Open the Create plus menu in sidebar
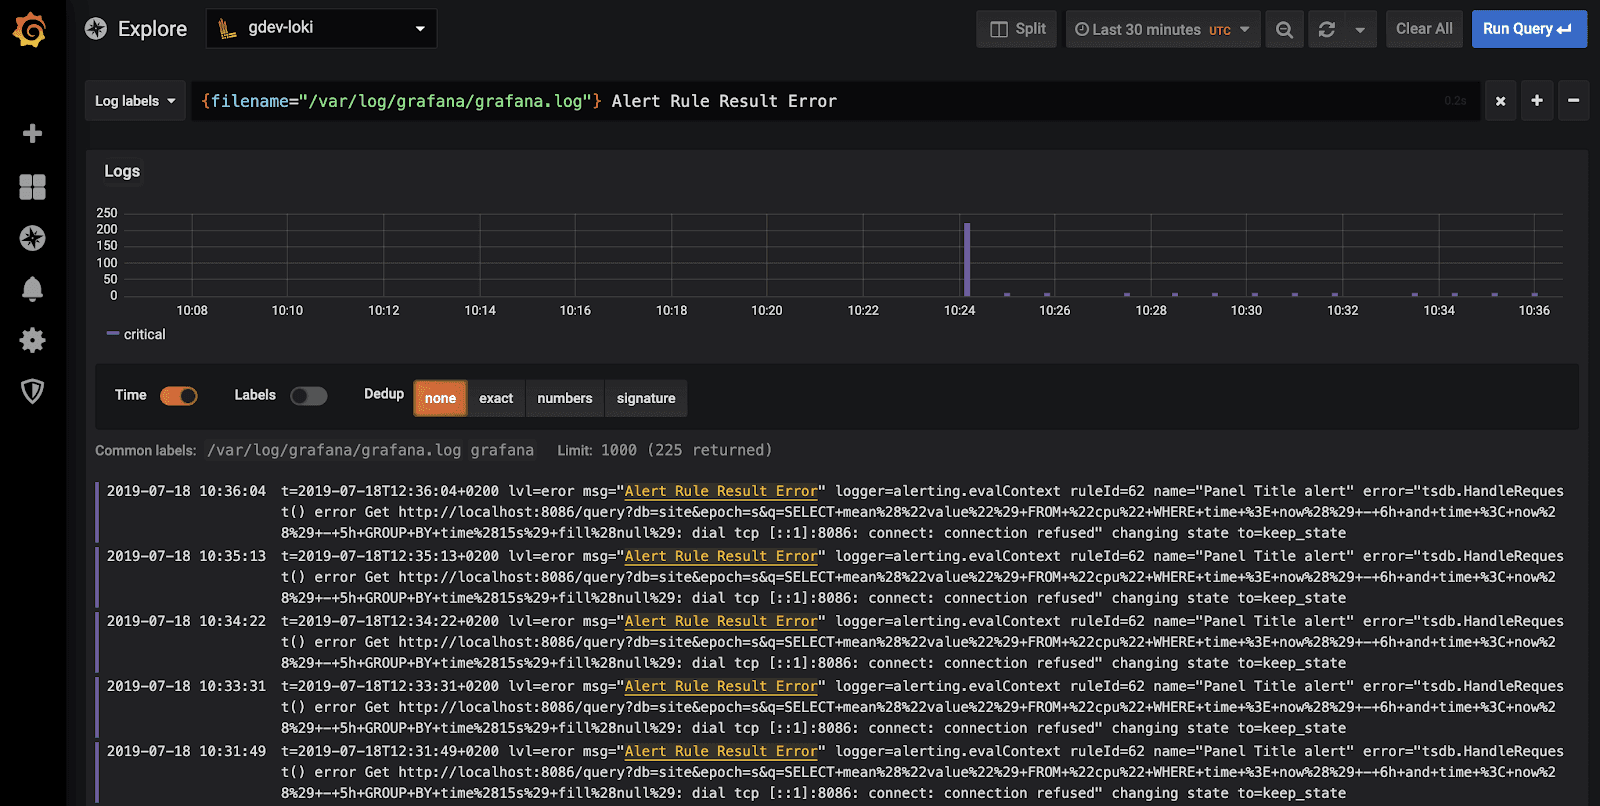The height and width of the screenshot is (806, 1600). [32, 134]
